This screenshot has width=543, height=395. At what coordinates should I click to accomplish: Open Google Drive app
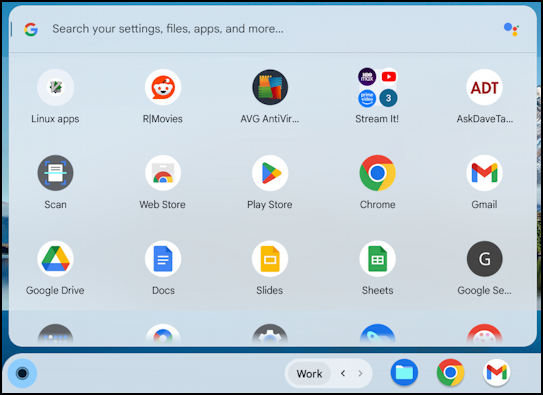[55, 259]
